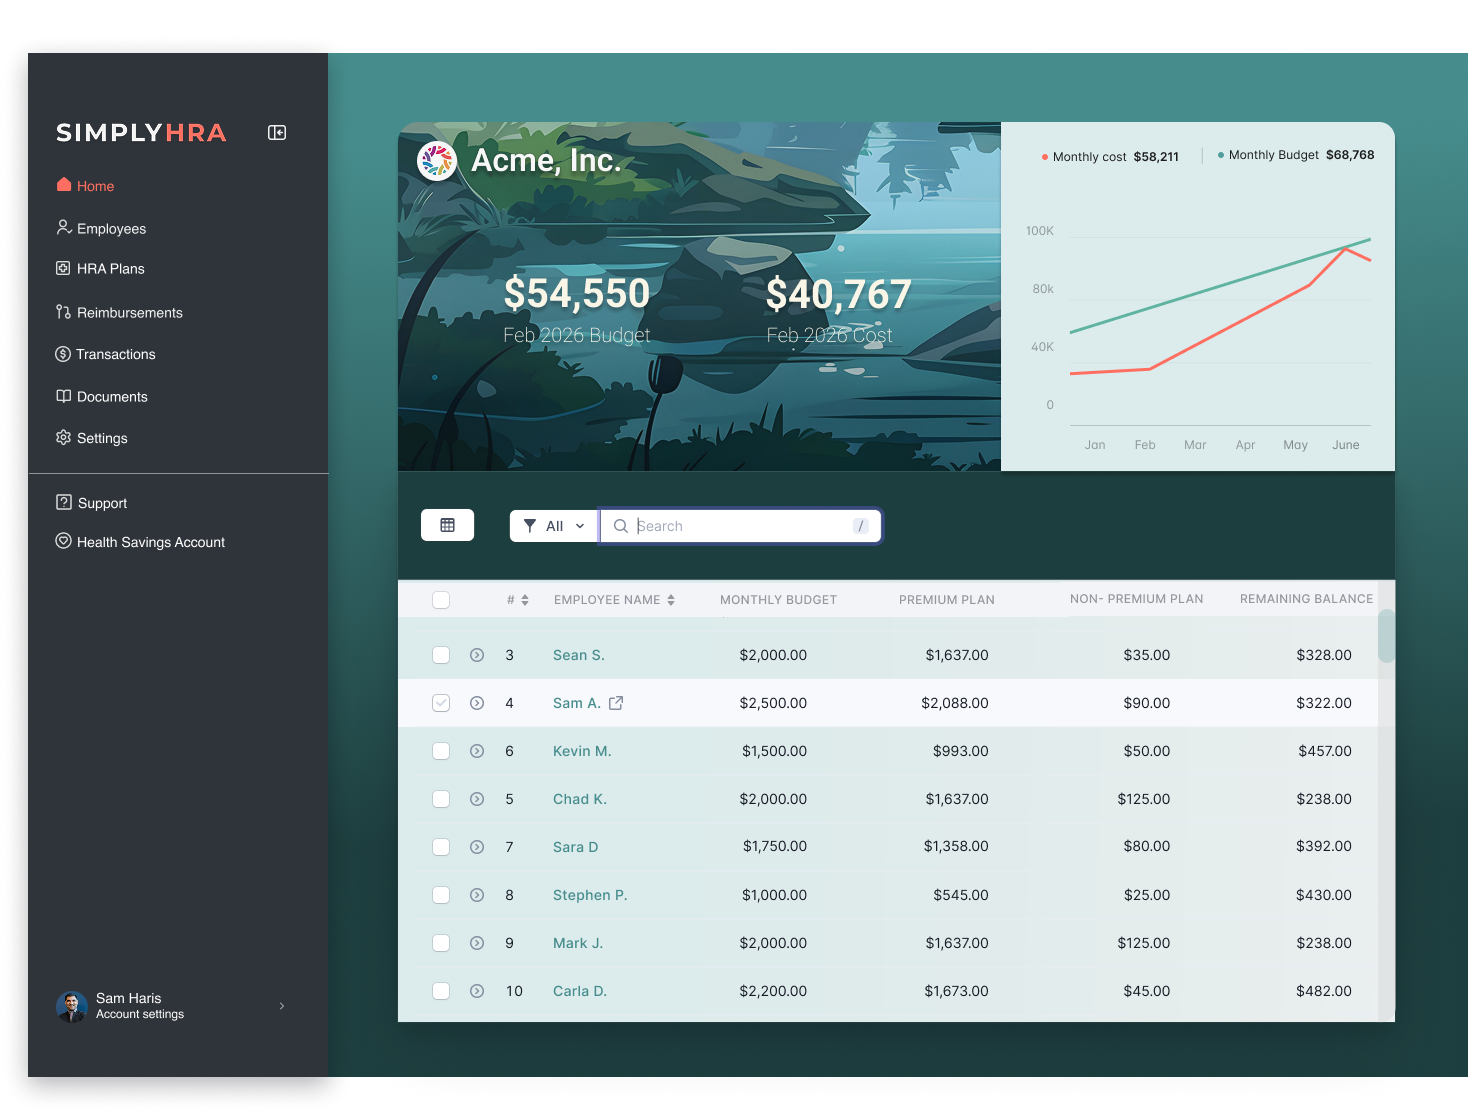Click the search magnifier icon

pos(620,526)
